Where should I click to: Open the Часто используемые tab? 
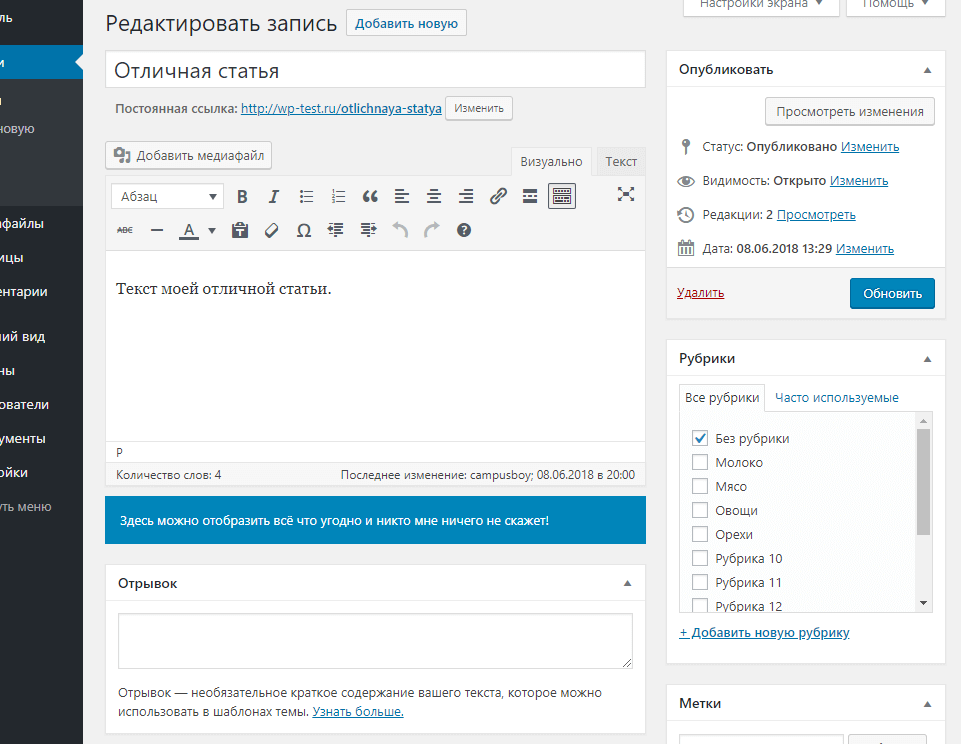click(837, 398)
